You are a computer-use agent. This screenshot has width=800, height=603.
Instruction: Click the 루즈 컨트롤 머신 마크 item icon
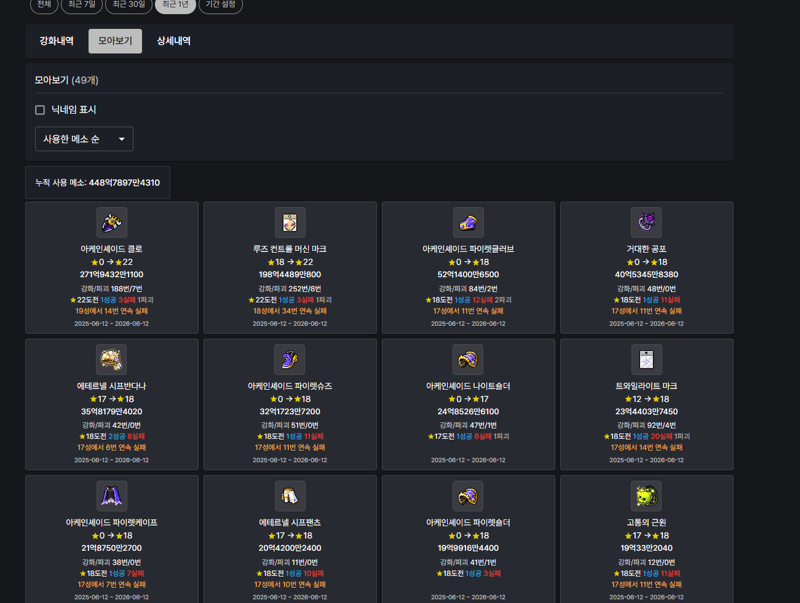[x=290, y=222]
